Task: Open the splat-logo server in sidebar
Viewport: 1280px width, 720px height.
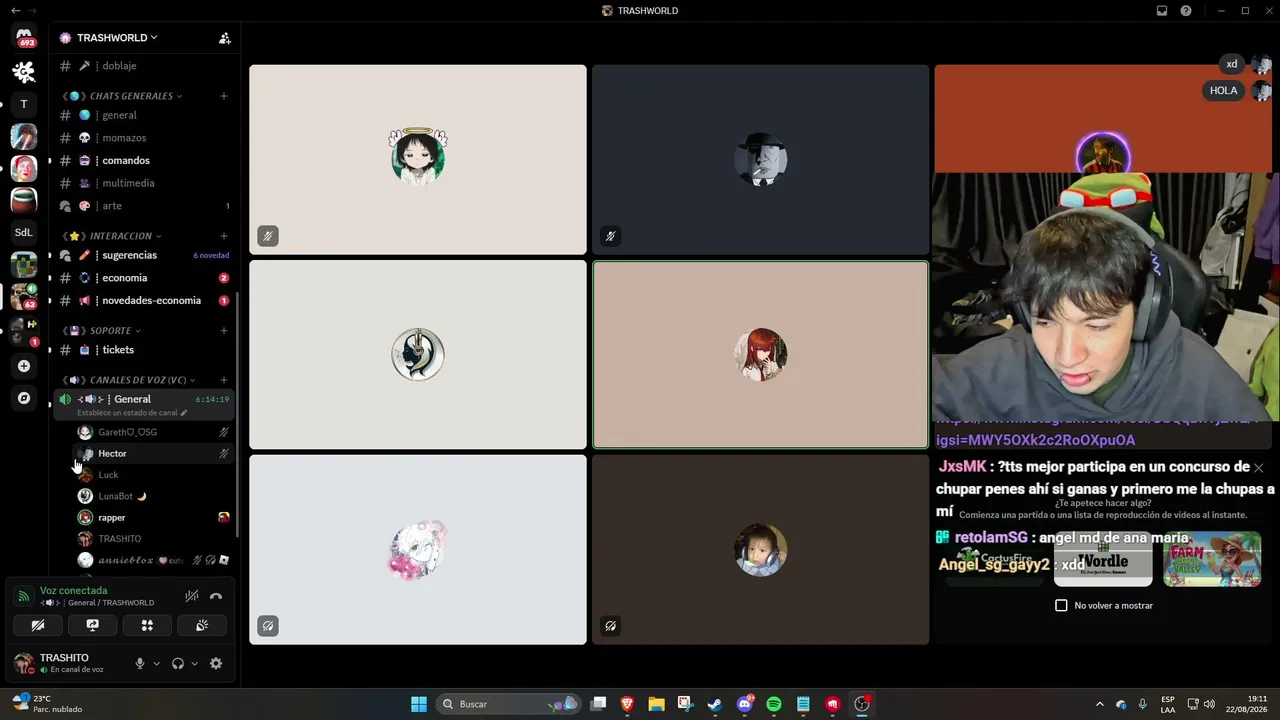Action: (x=24, y=71)
